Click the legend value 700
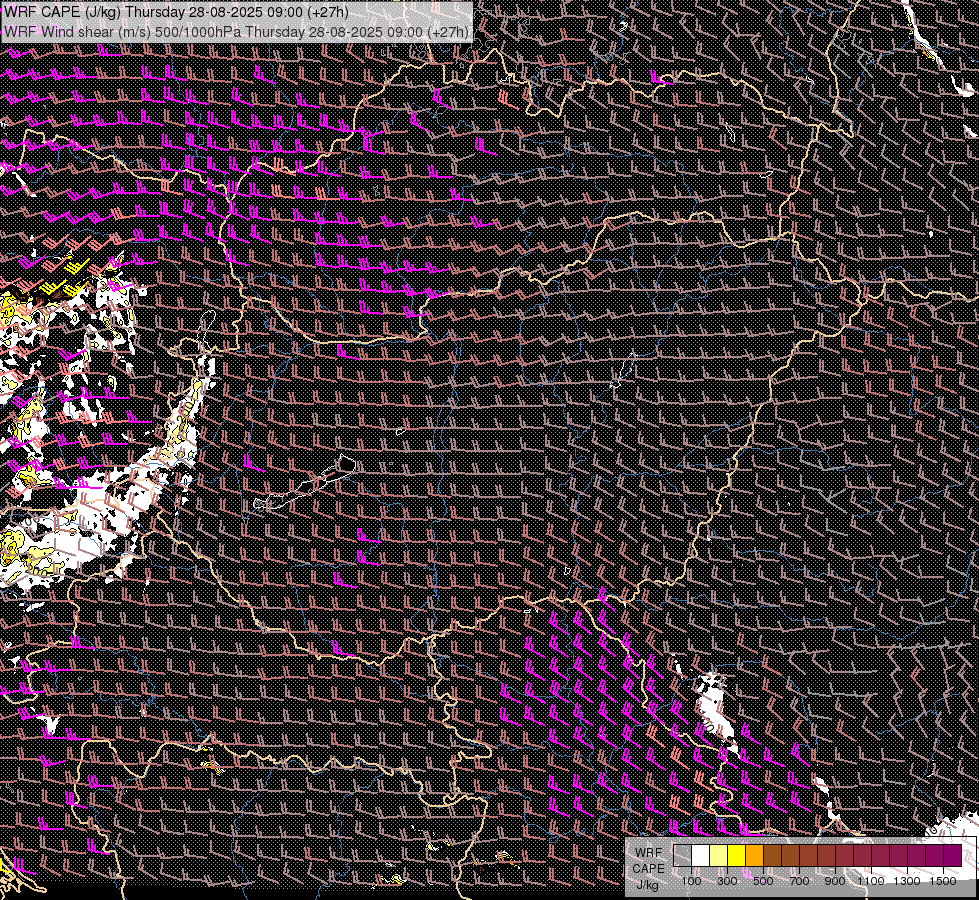Image resolution: width=979 pixels, height=900 pixels. click(799, 881)
